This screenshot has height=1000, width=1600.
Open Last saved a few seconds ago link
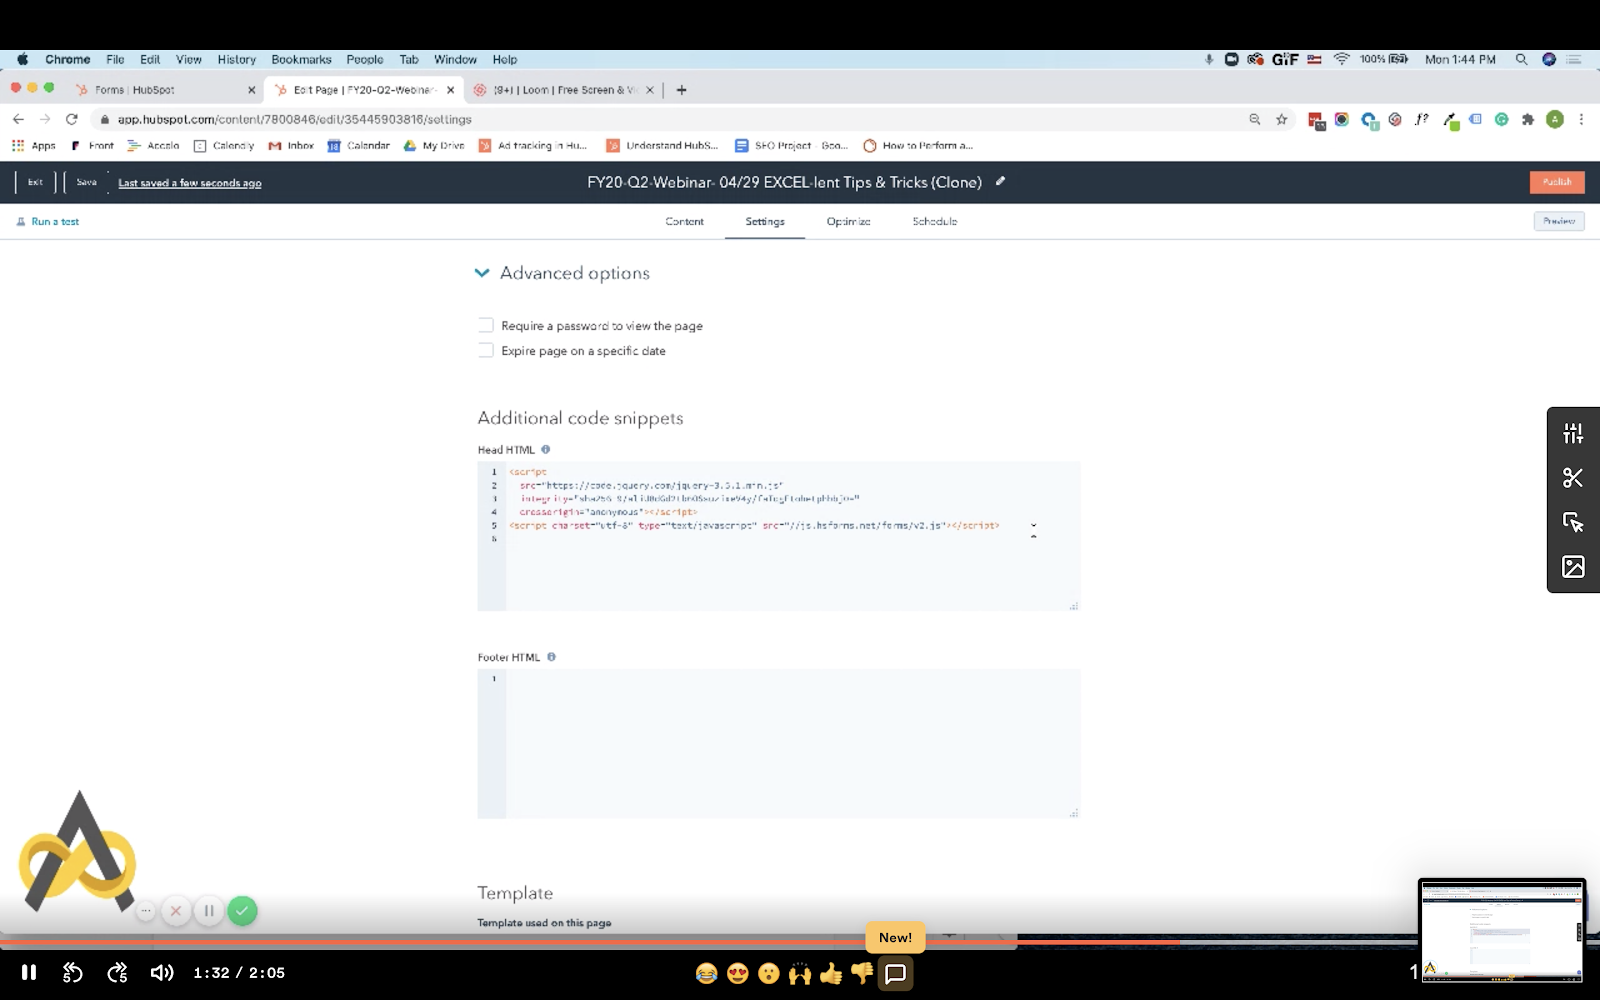190,183
